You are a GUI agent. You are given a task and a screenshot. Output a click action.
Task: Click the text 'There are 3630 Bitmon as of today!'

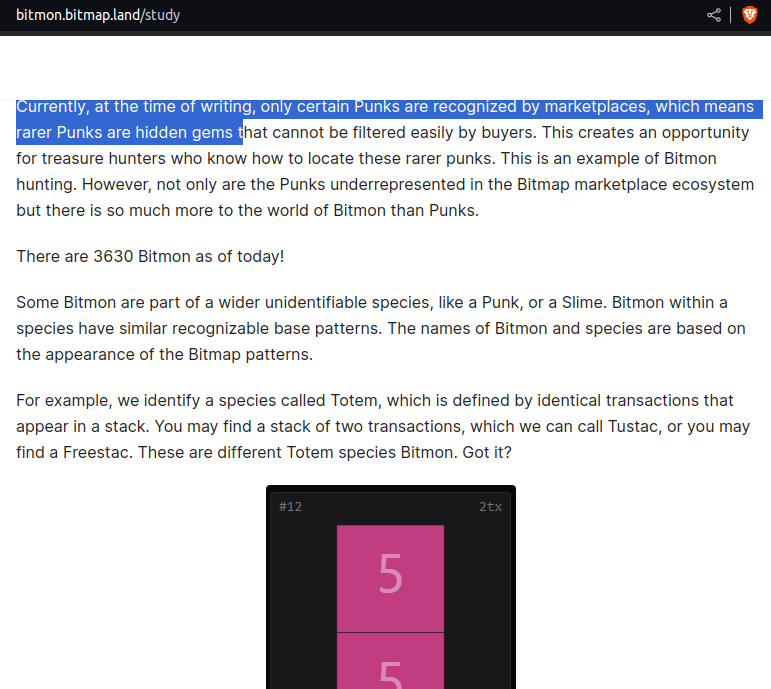150,256
